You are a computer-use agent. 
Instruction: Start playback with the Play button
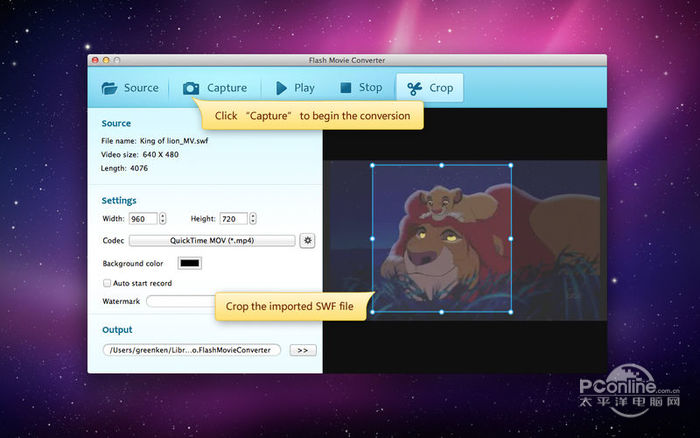295,88
